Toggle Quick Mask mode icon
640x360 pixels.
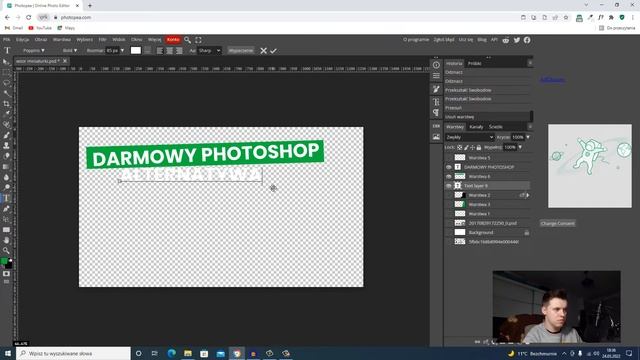click(x=6, y=273)
